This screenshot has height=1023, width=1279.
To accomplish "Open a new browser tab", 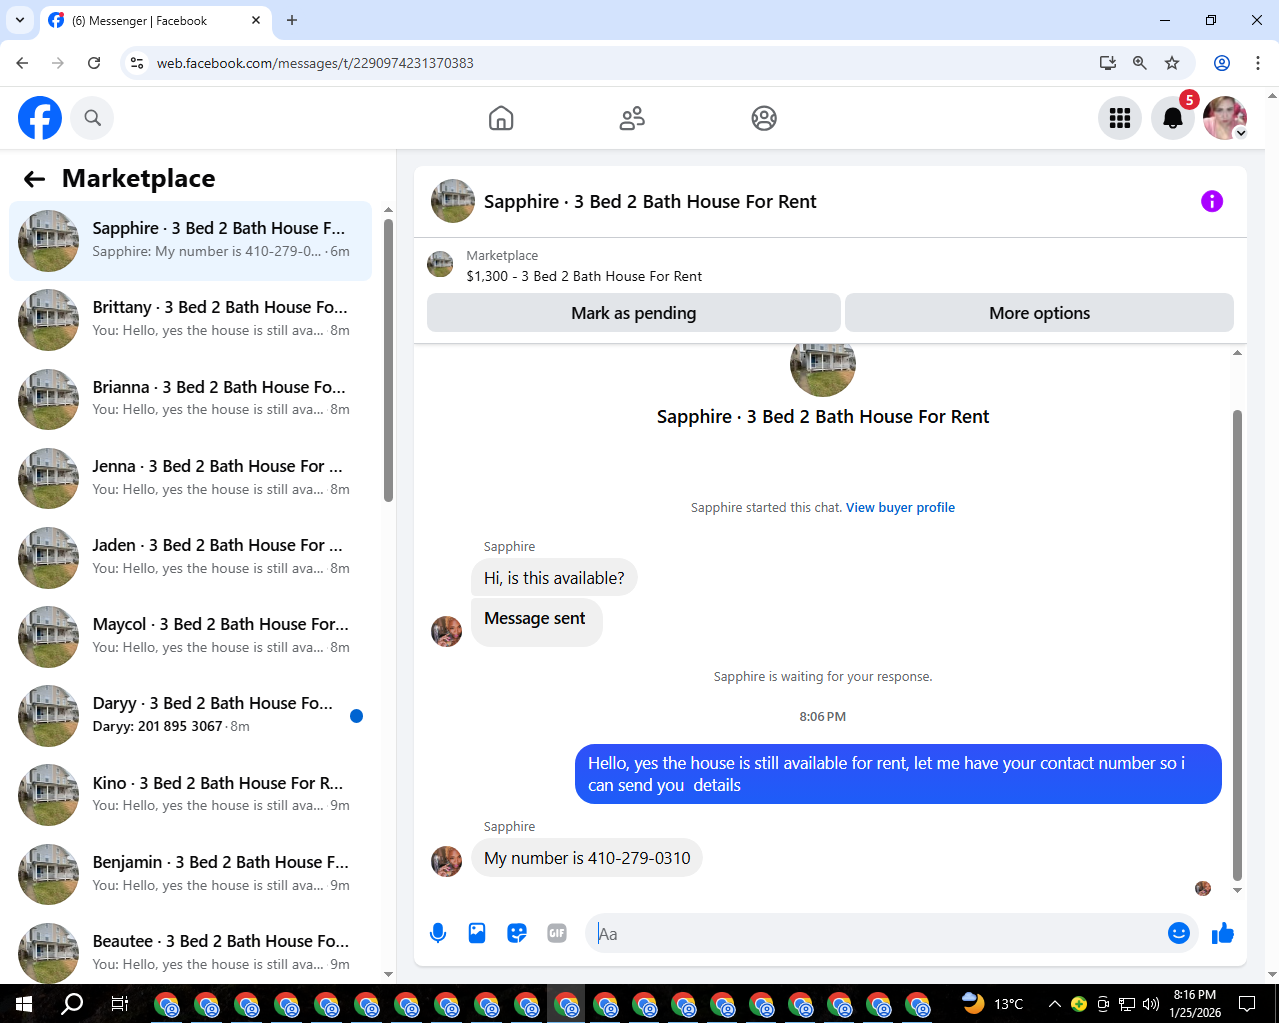I will tap(292, 20).
